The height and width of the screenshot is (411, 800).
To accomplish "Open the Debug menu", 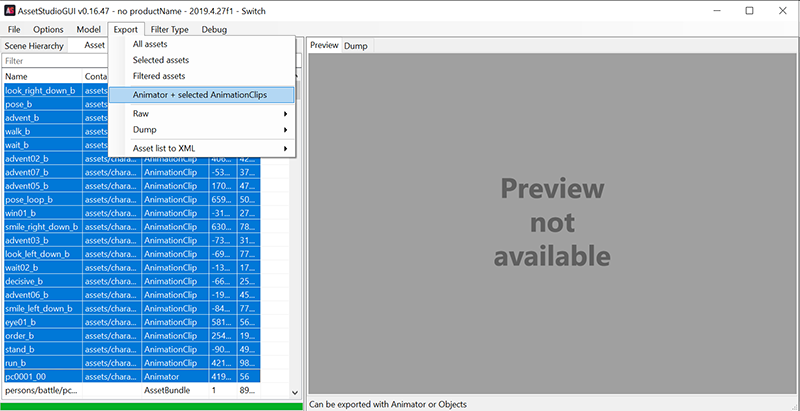I will tap(214, 30).
